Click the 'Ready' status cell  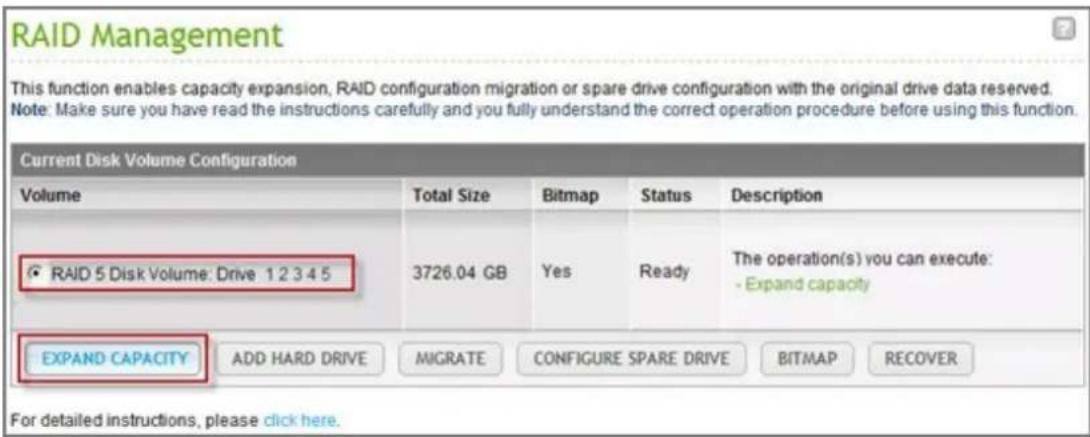[x=664, y=273]
